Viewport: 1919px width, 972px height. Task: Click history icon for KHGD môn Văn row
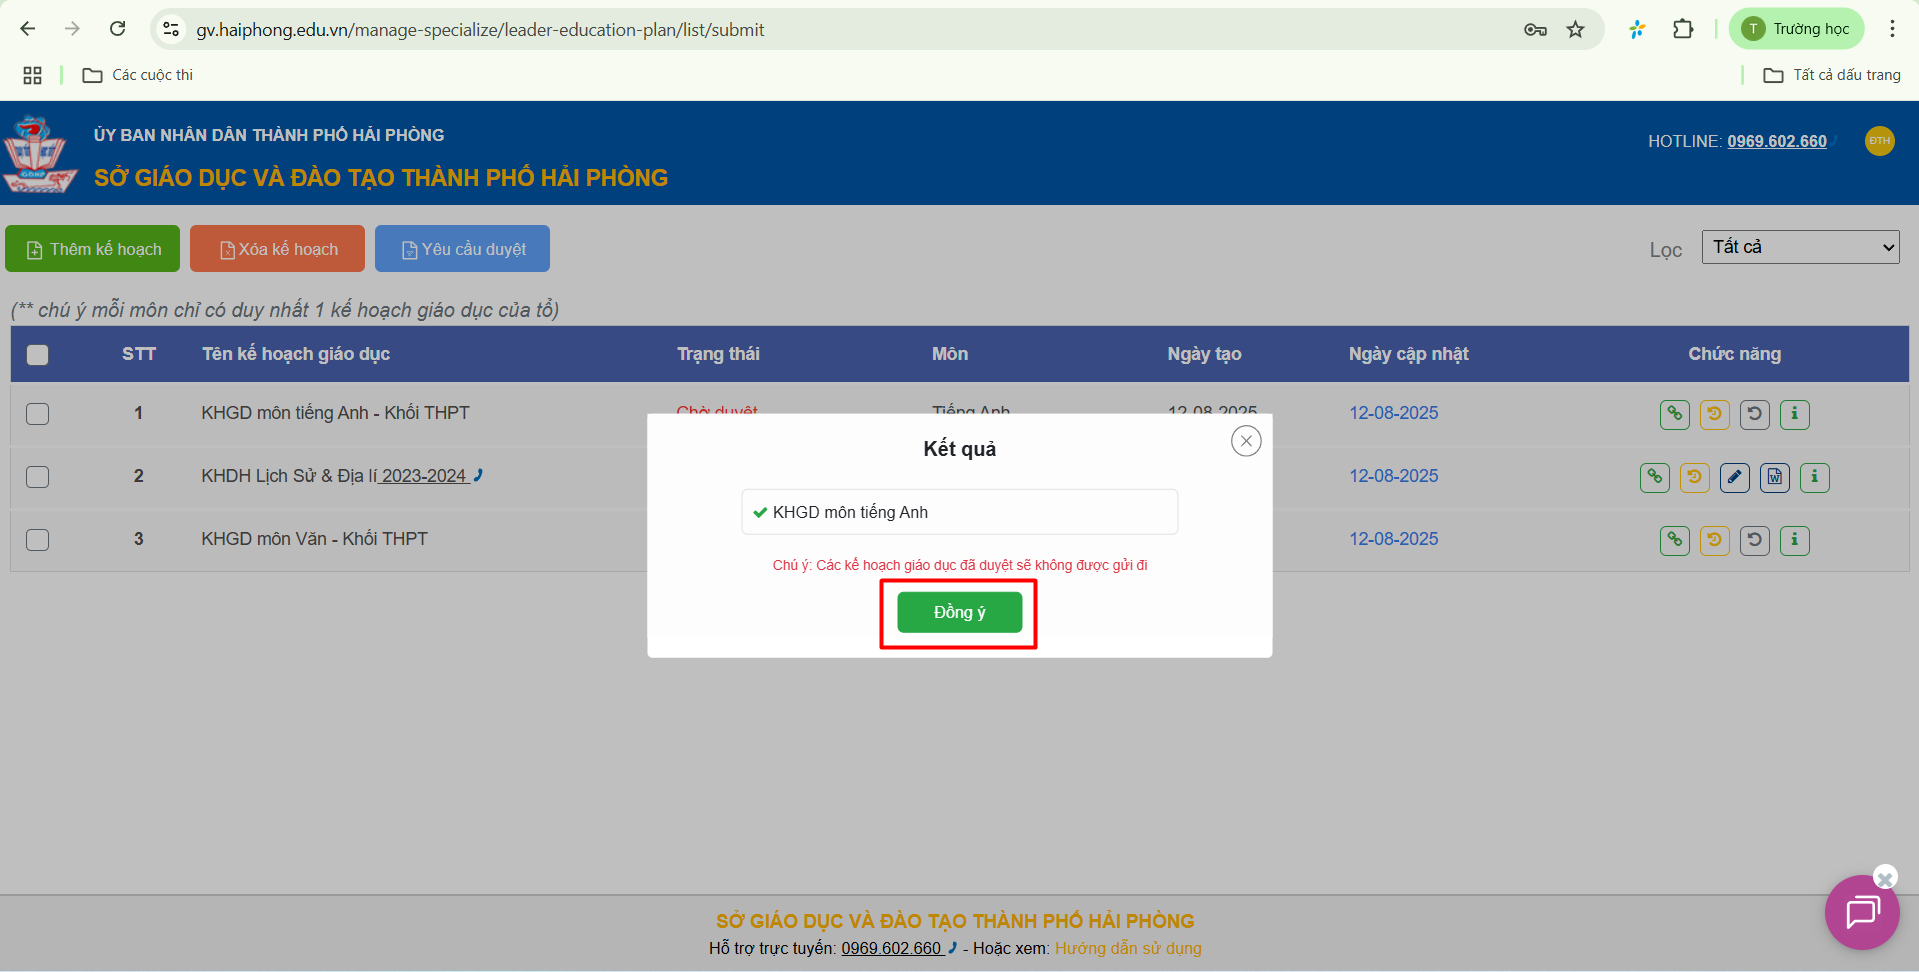tap(1714, 540)
